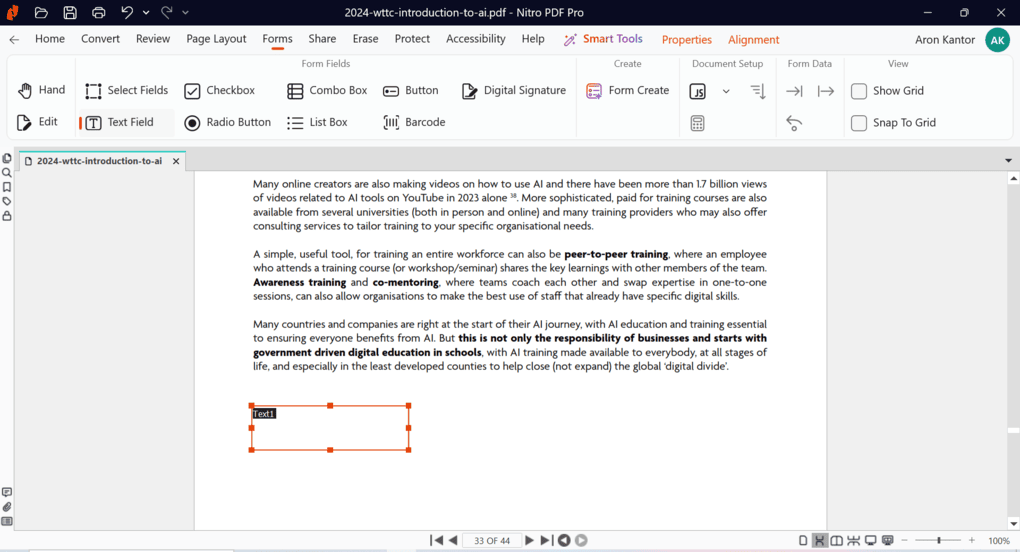Insert a Checkbox form field

[x=219, y=90]
